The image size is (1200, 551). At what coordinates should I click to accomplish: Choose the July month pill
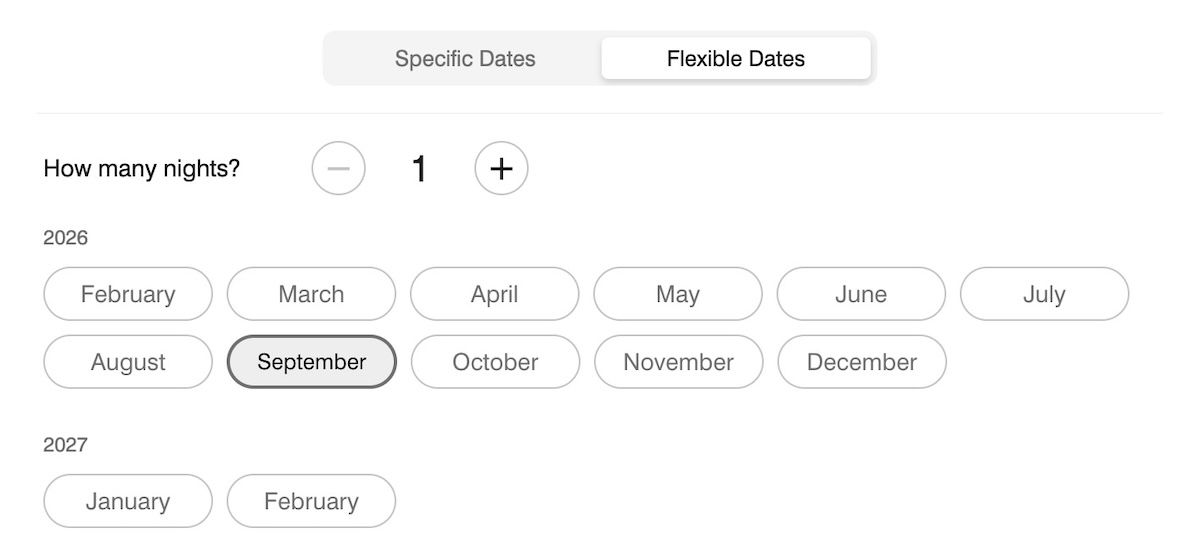click(x=1044, y=294)
